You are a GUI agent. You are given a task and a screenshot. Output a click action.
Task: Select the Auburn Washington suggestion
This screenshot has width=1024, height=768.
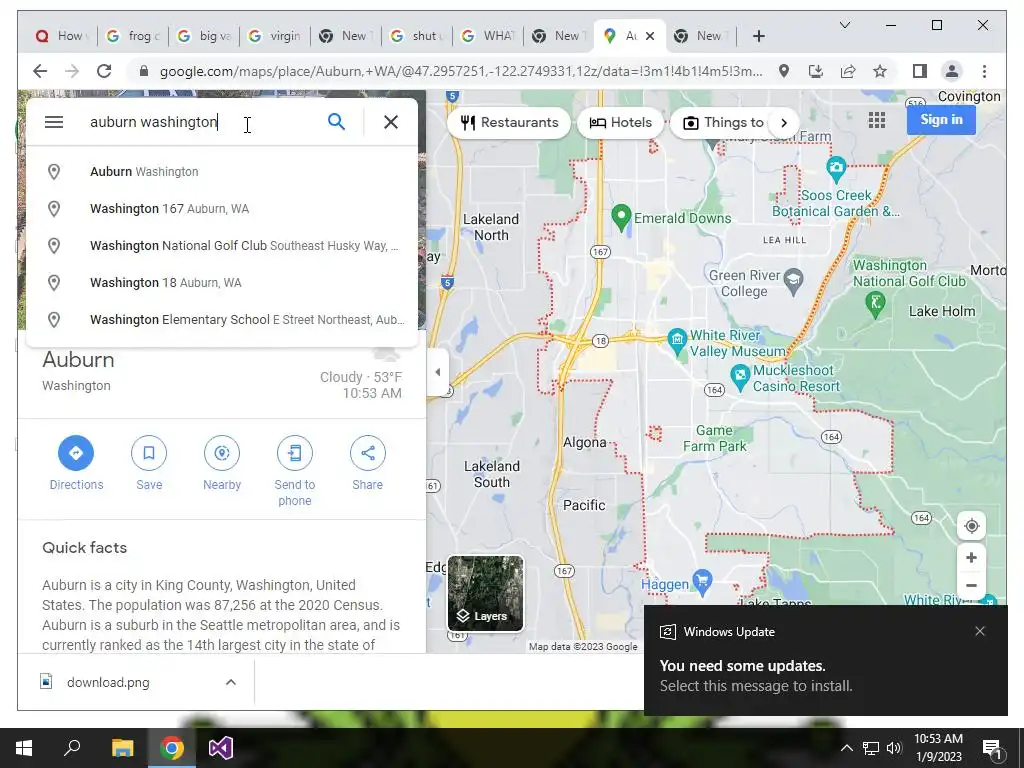(221, 172)
